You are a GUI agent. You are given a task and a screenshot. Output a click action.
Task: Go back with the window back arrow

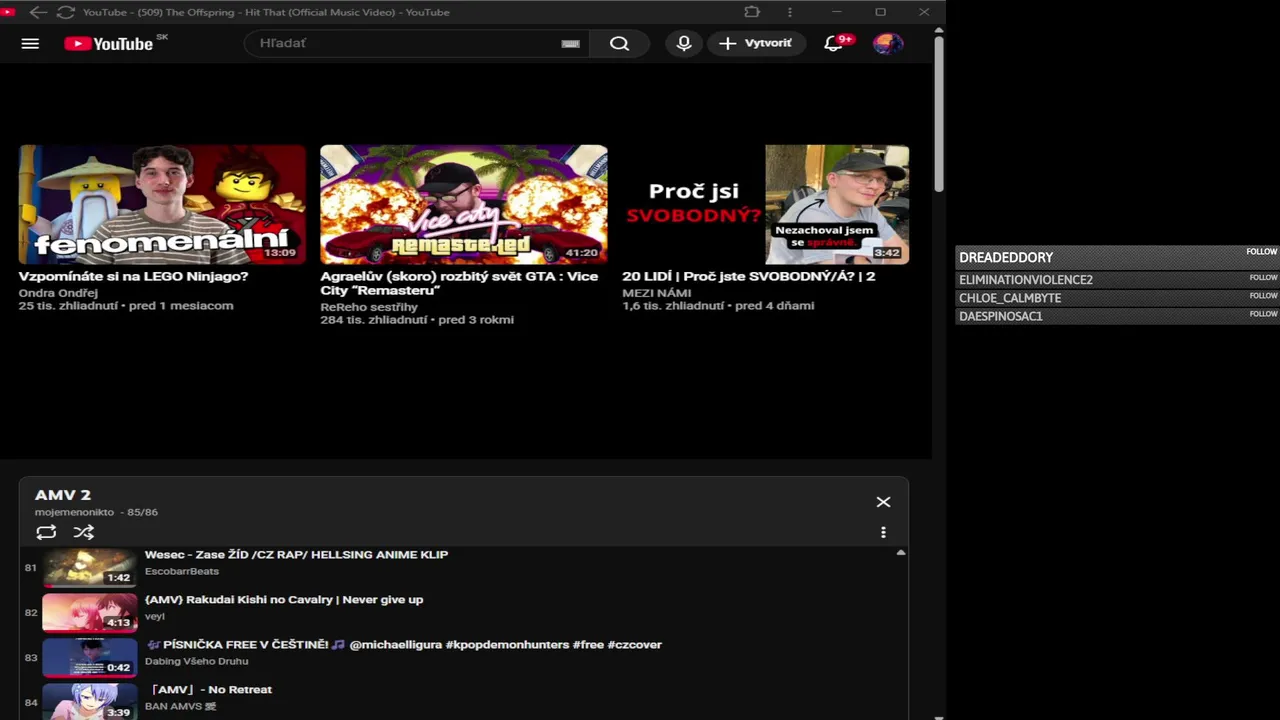37,12
